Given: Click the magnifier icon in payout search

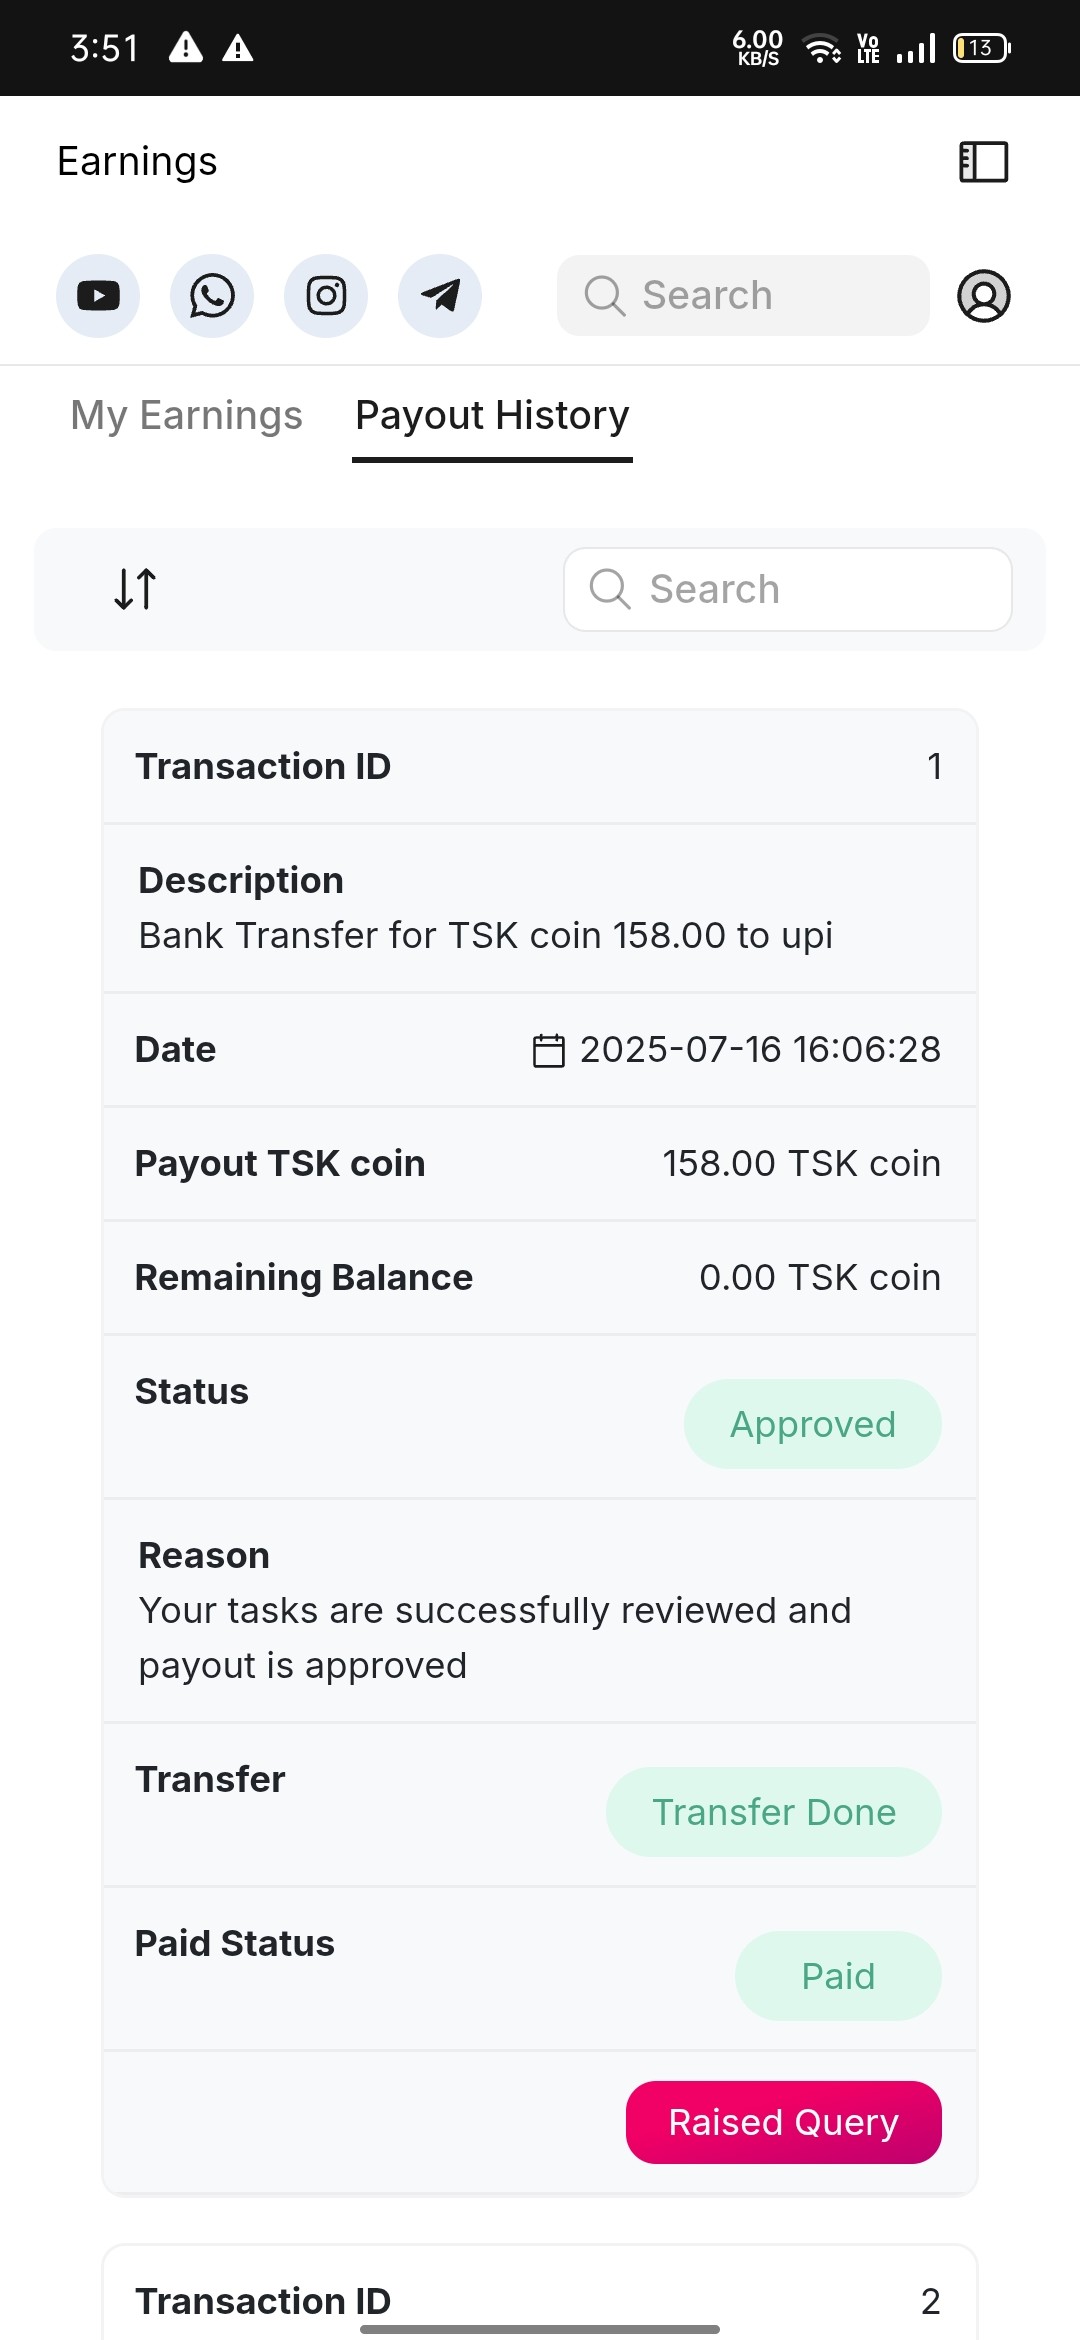Looking at the screenshot, I should pos(610,589).
